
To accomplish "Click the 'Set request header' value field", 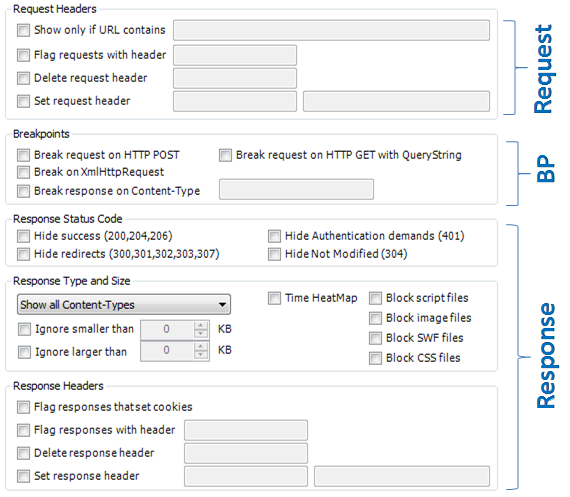I will 397,101.
